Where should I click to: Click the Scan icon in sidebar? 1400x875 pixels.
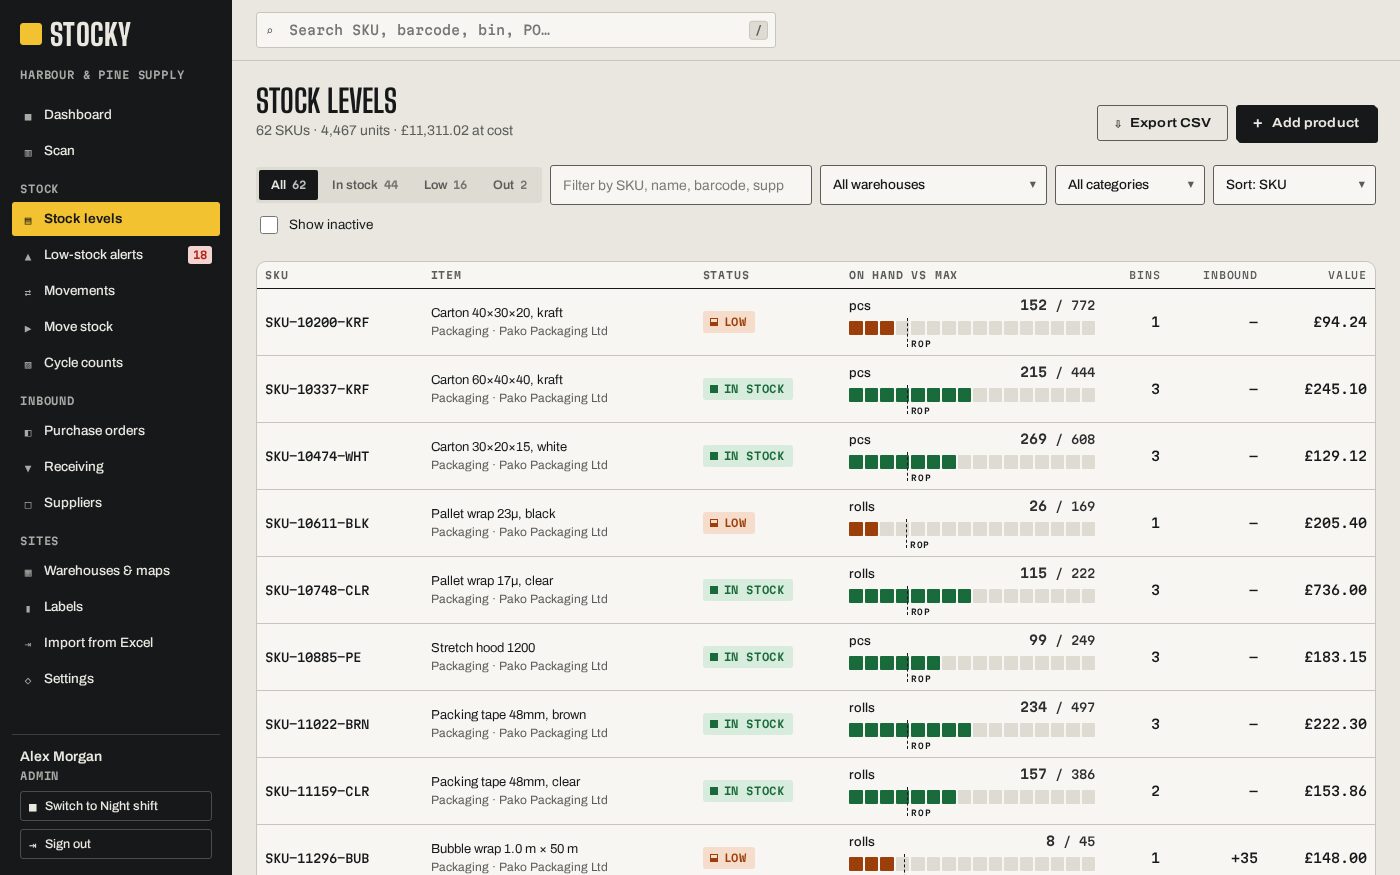[28, 152]
